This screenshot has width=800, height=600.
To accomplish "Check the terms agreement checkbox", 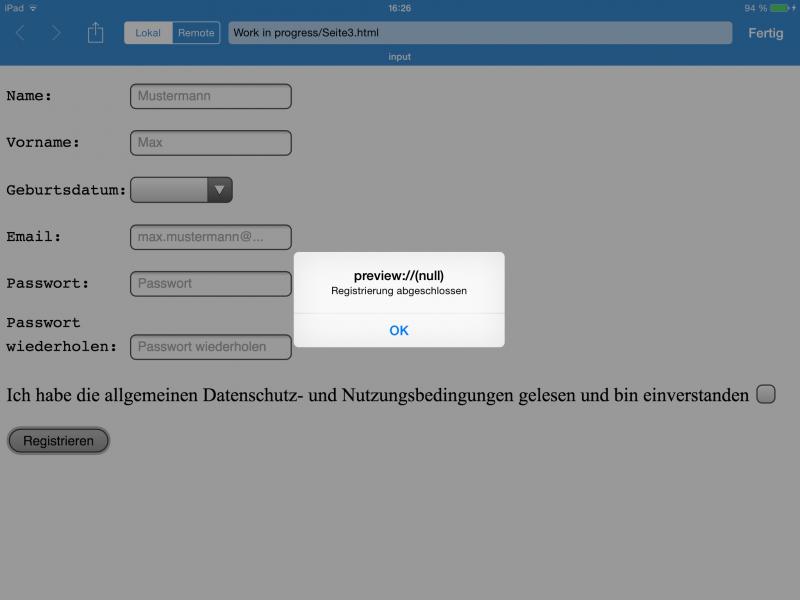I will (x=765, y=394).
